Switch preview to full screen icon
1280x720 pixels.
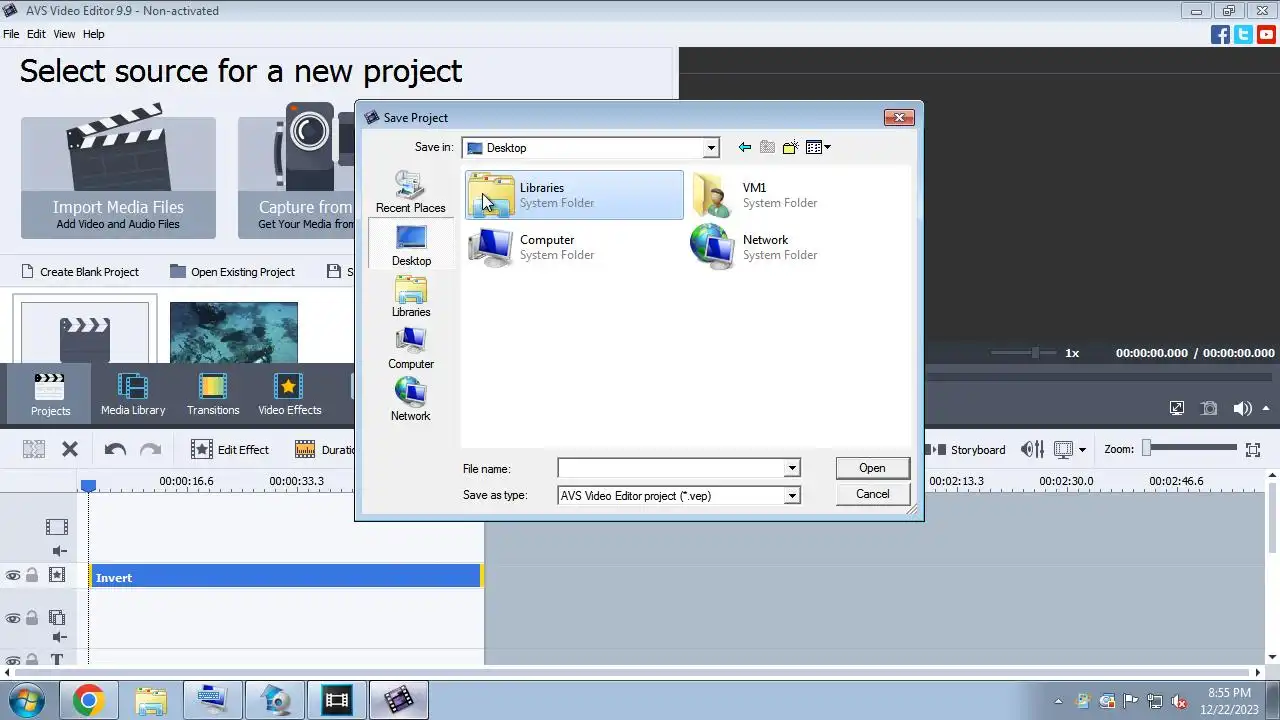tap(1177, 408)
